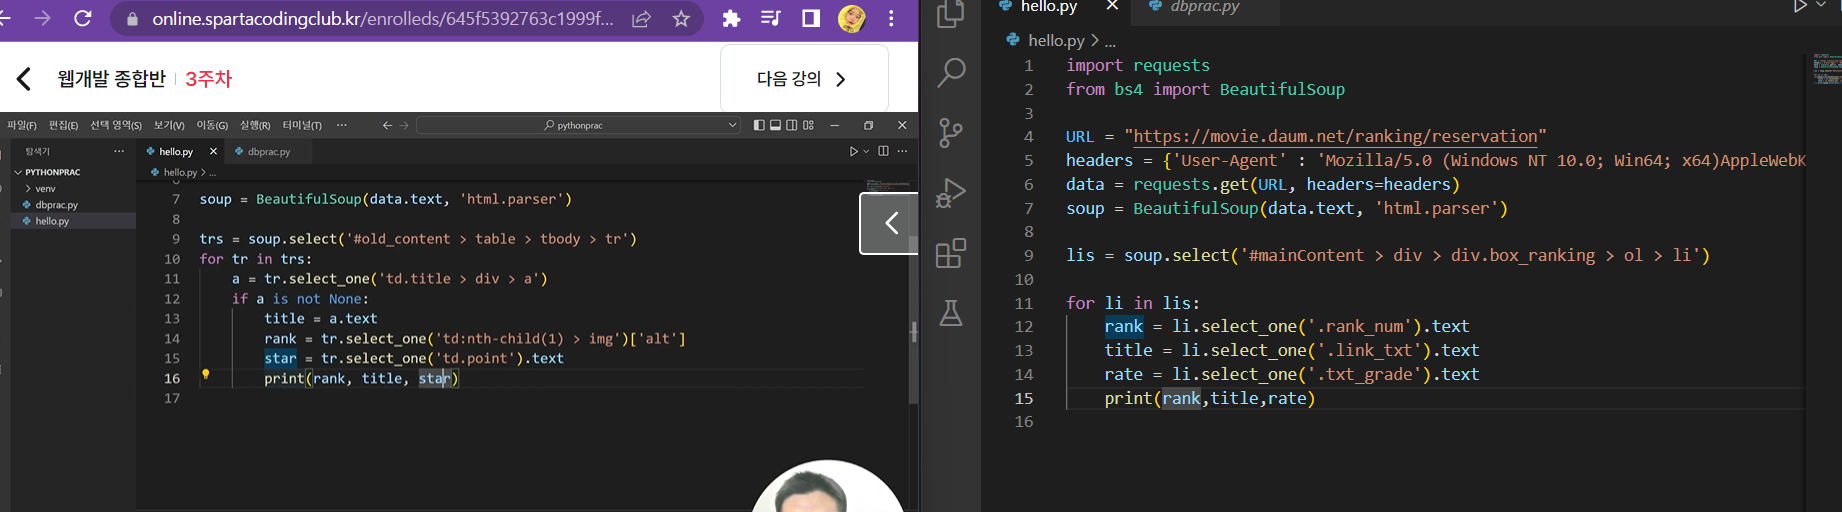Open run dropdown arrow in video VS Code
Image resolution: width=1842 pixels, height=512 pixels.
coord(866,151)
